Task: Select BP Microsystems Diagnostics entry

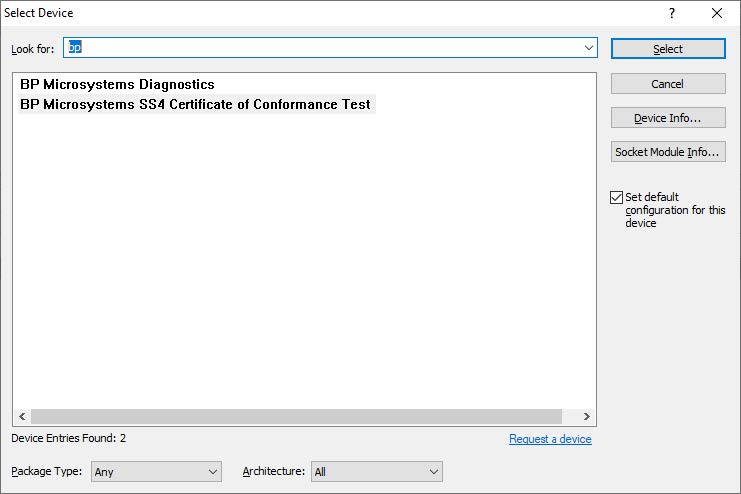Action: point(117,84)
